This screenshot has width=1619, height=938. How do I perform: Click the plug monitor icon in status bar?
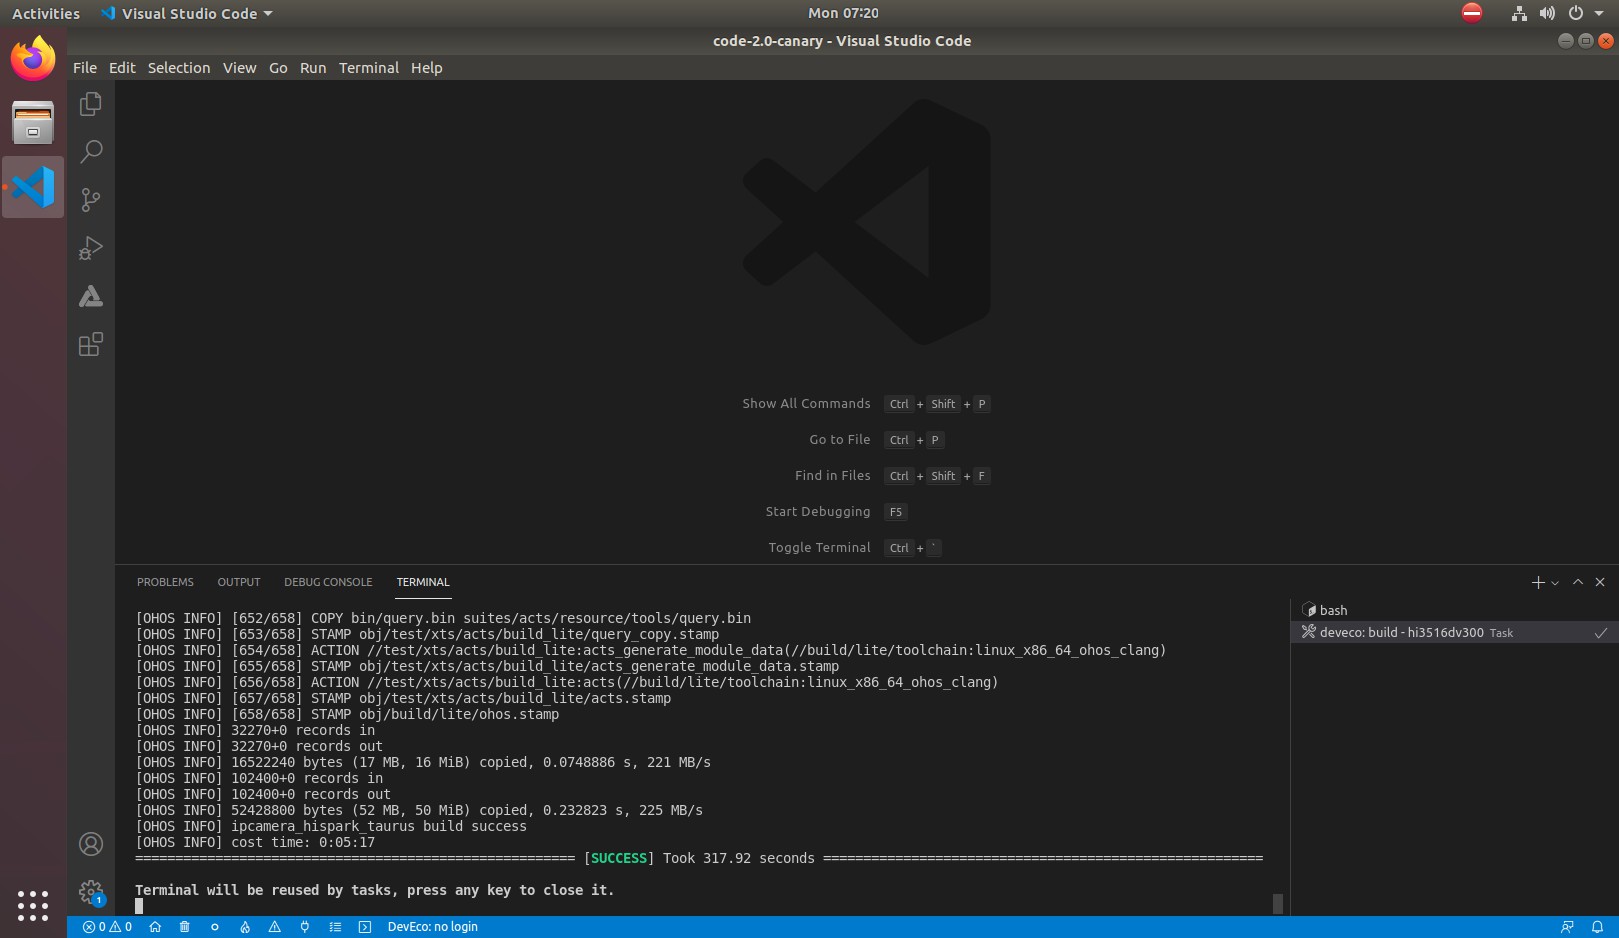[305, 927]
